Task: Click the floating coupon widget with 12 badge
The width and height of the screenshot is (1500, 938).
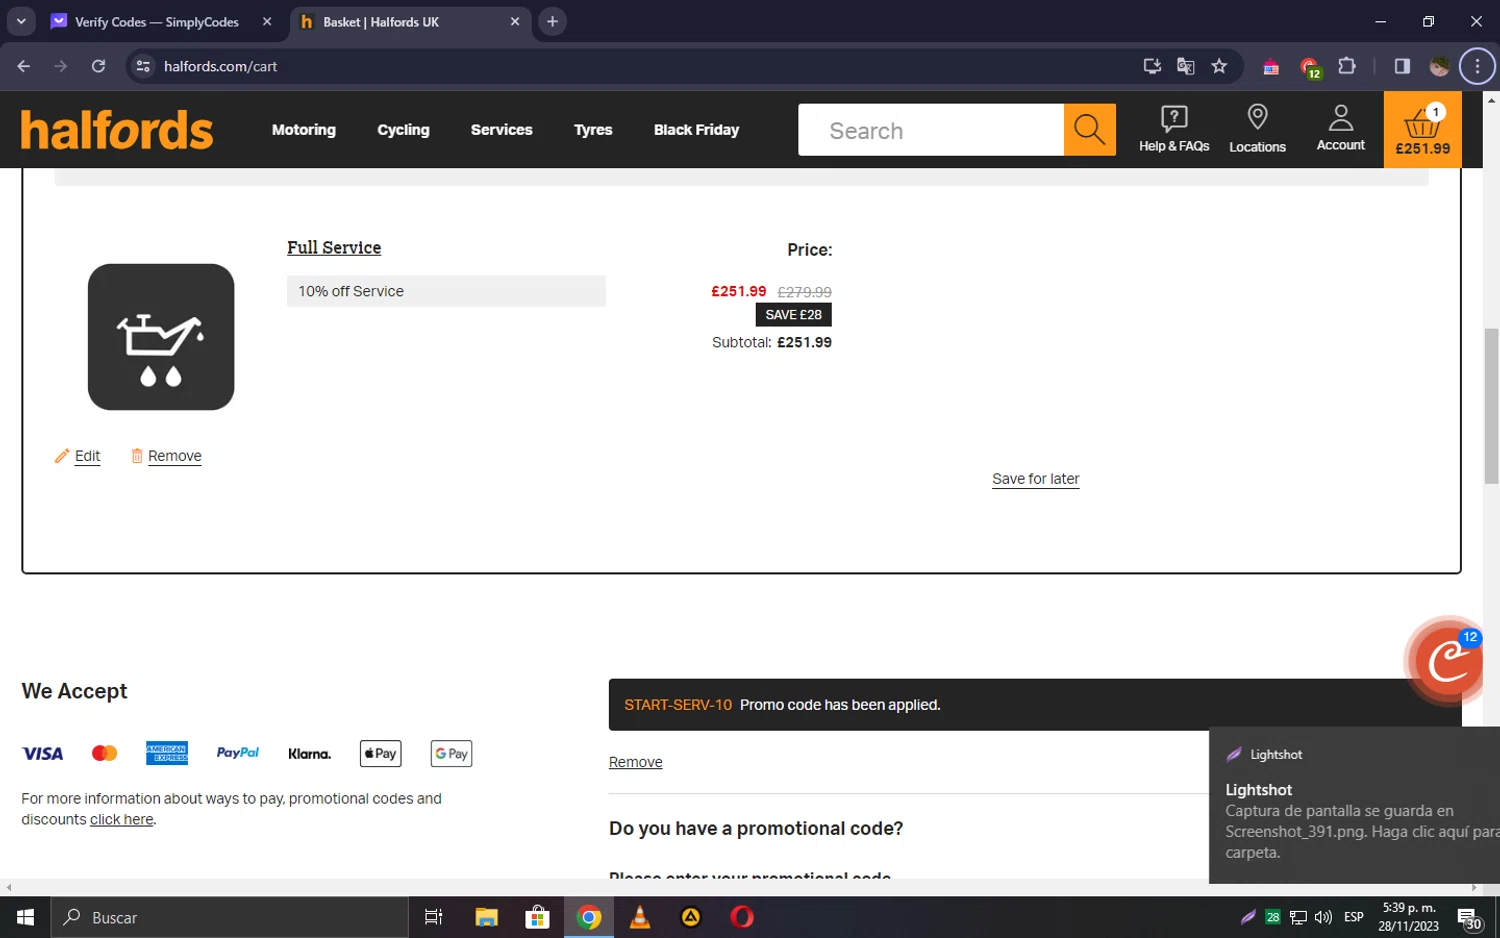Action: (x=1446, y=660)
